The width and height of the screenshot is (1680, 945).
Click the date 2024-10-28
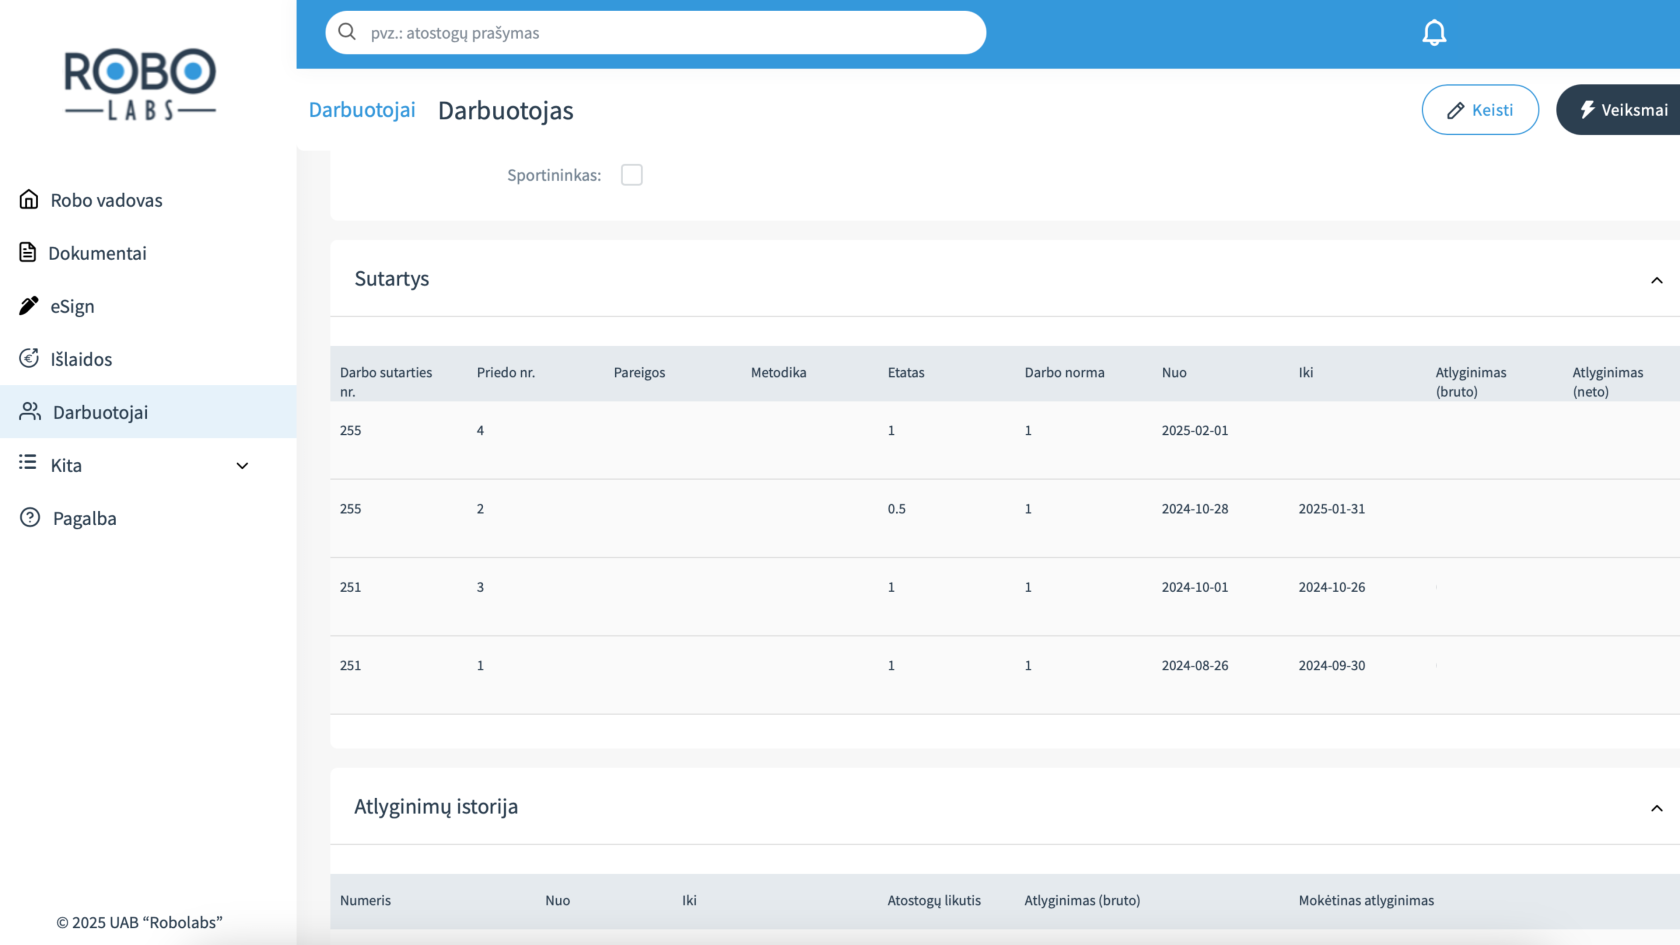click(1195, 509)
